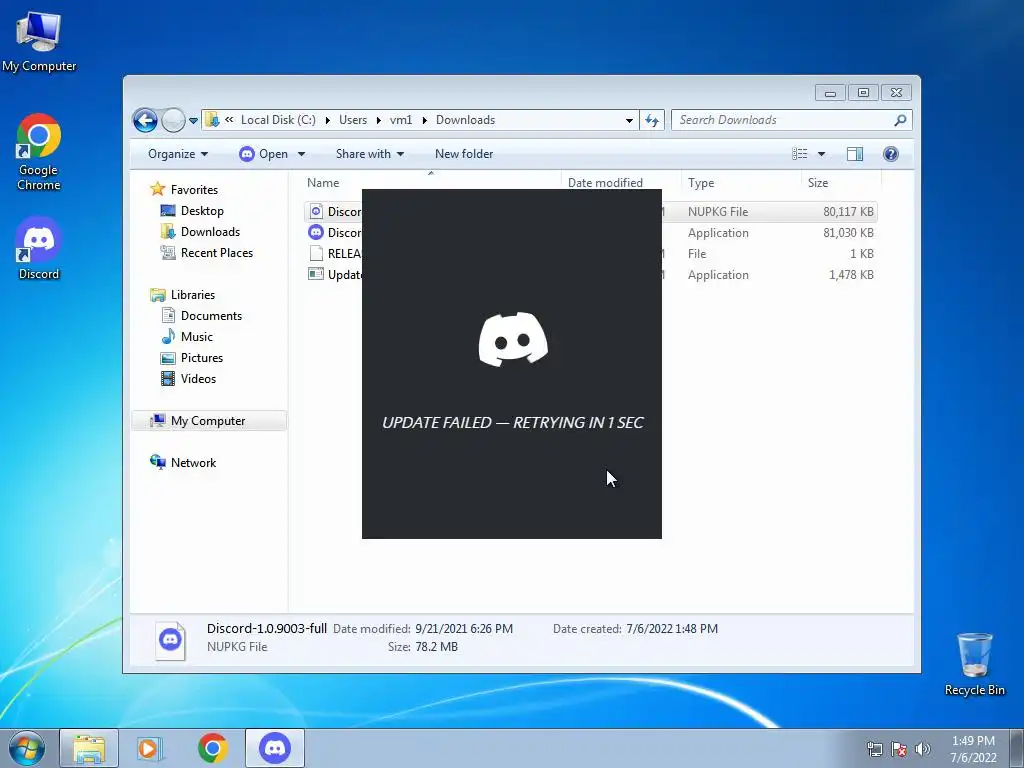Image resolution: width=1024 pixels, height=768 pixels.
Task: Click 'vm1' in the address path
Action: click(401, 120)
